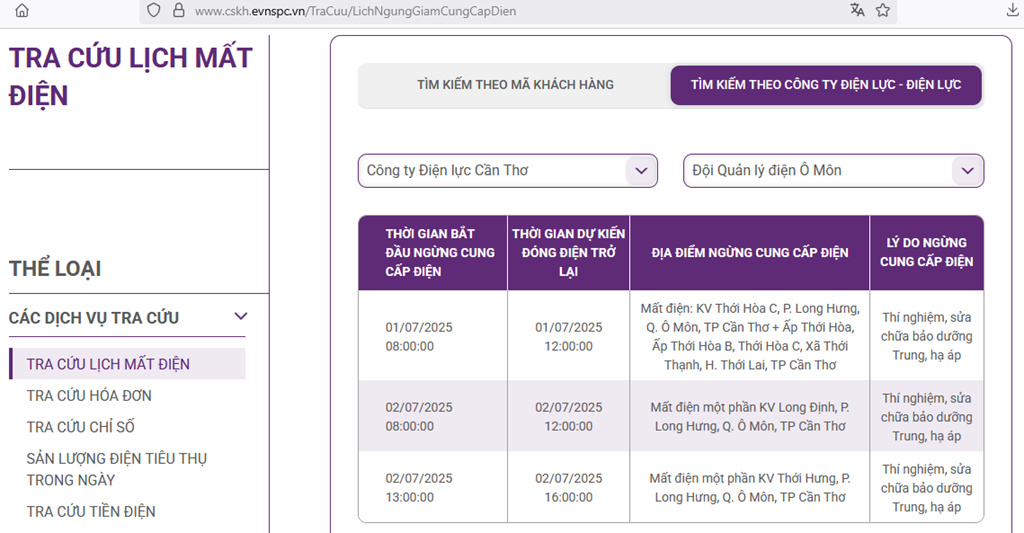Bookmark this page with the star icon
The height and width of the screenshot is (533, 1024).
(x=883, y=11)
